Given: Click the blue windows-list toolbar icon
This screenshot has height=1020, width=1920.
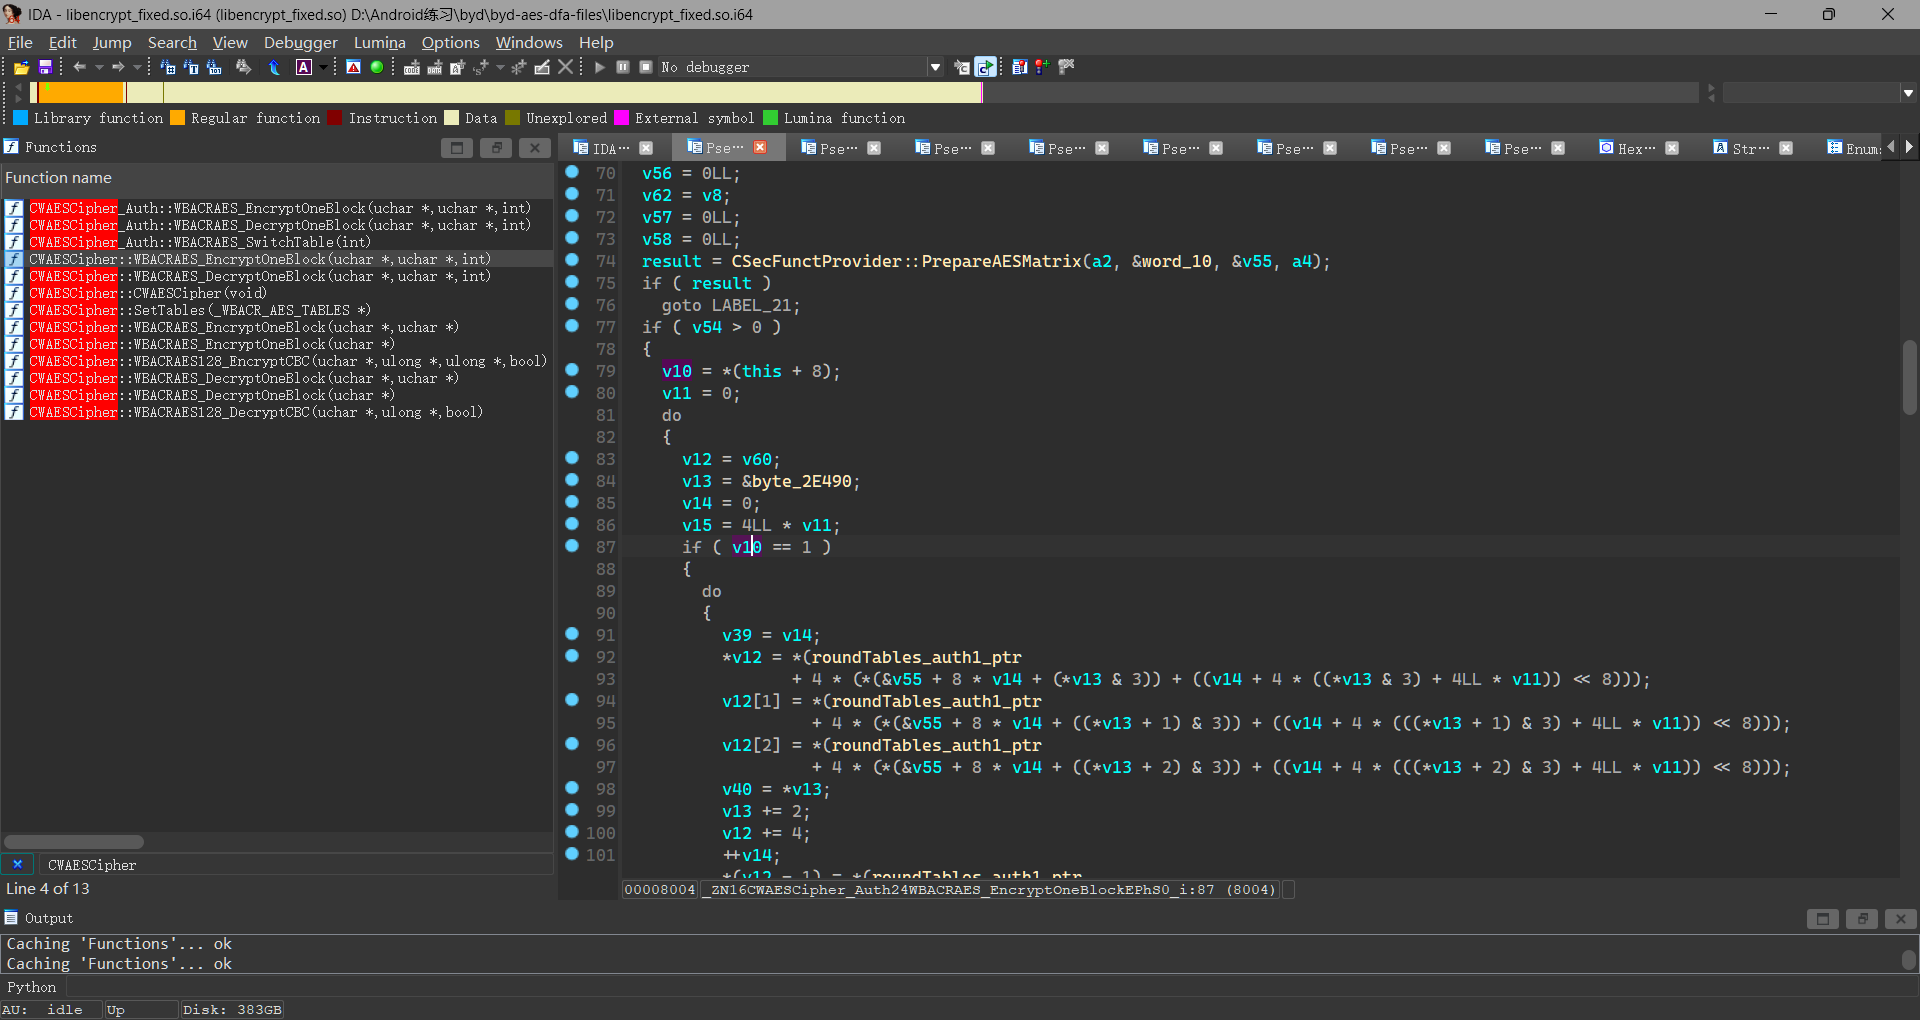Looking at the screenshot, I should 1019,67.
